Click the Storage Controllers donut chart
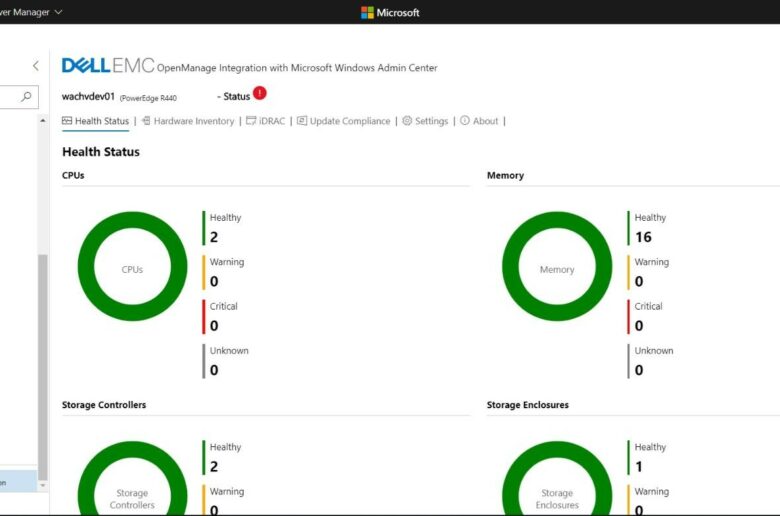 coord(132,479)
